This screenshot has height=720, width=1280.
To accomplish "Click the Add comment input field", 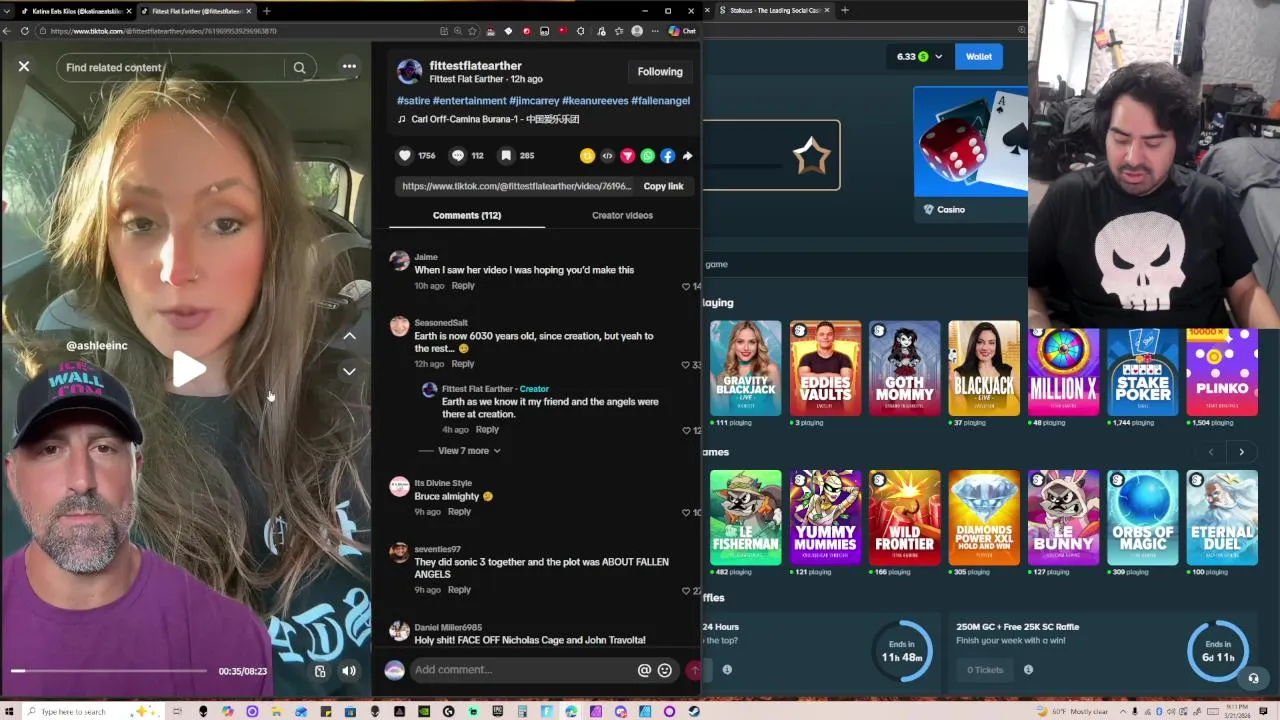I will coord(522,670).
